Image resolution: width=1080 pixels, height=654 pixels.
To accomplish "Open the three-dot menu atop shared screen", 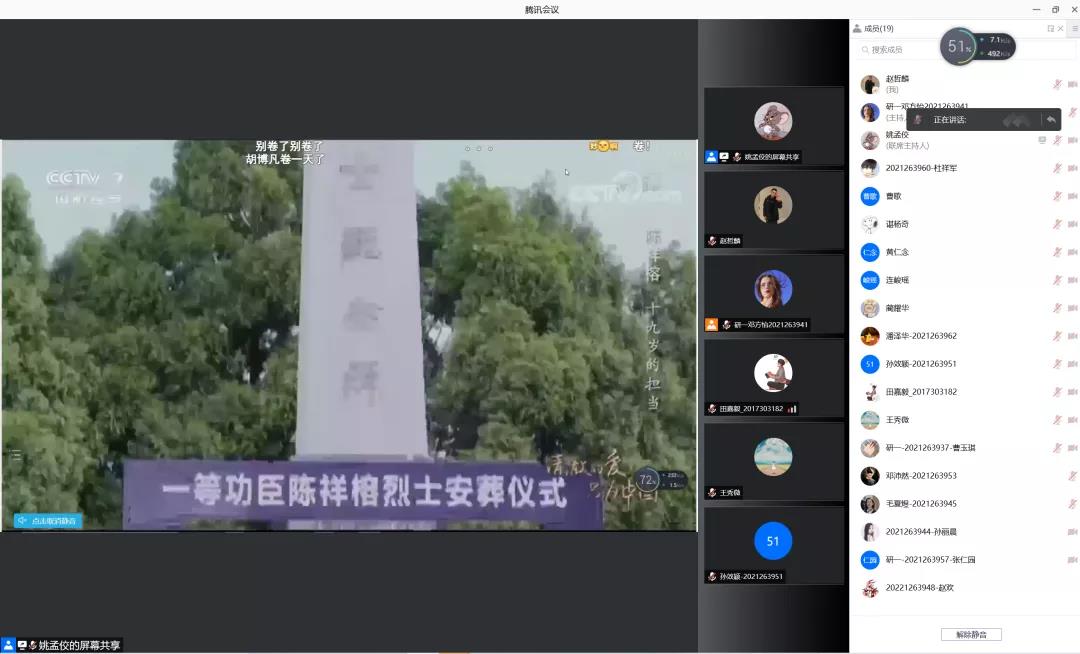I will tap(478, 148).
